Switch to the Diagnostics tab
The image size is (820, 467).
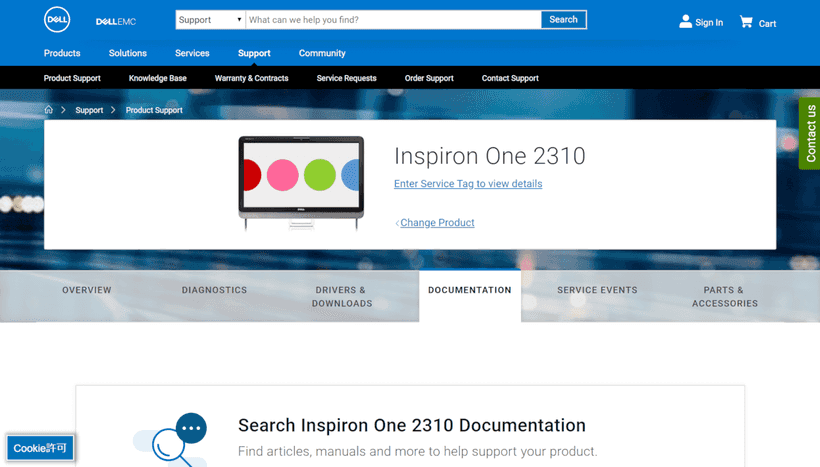pyautogui.click(x=214, y=290)
